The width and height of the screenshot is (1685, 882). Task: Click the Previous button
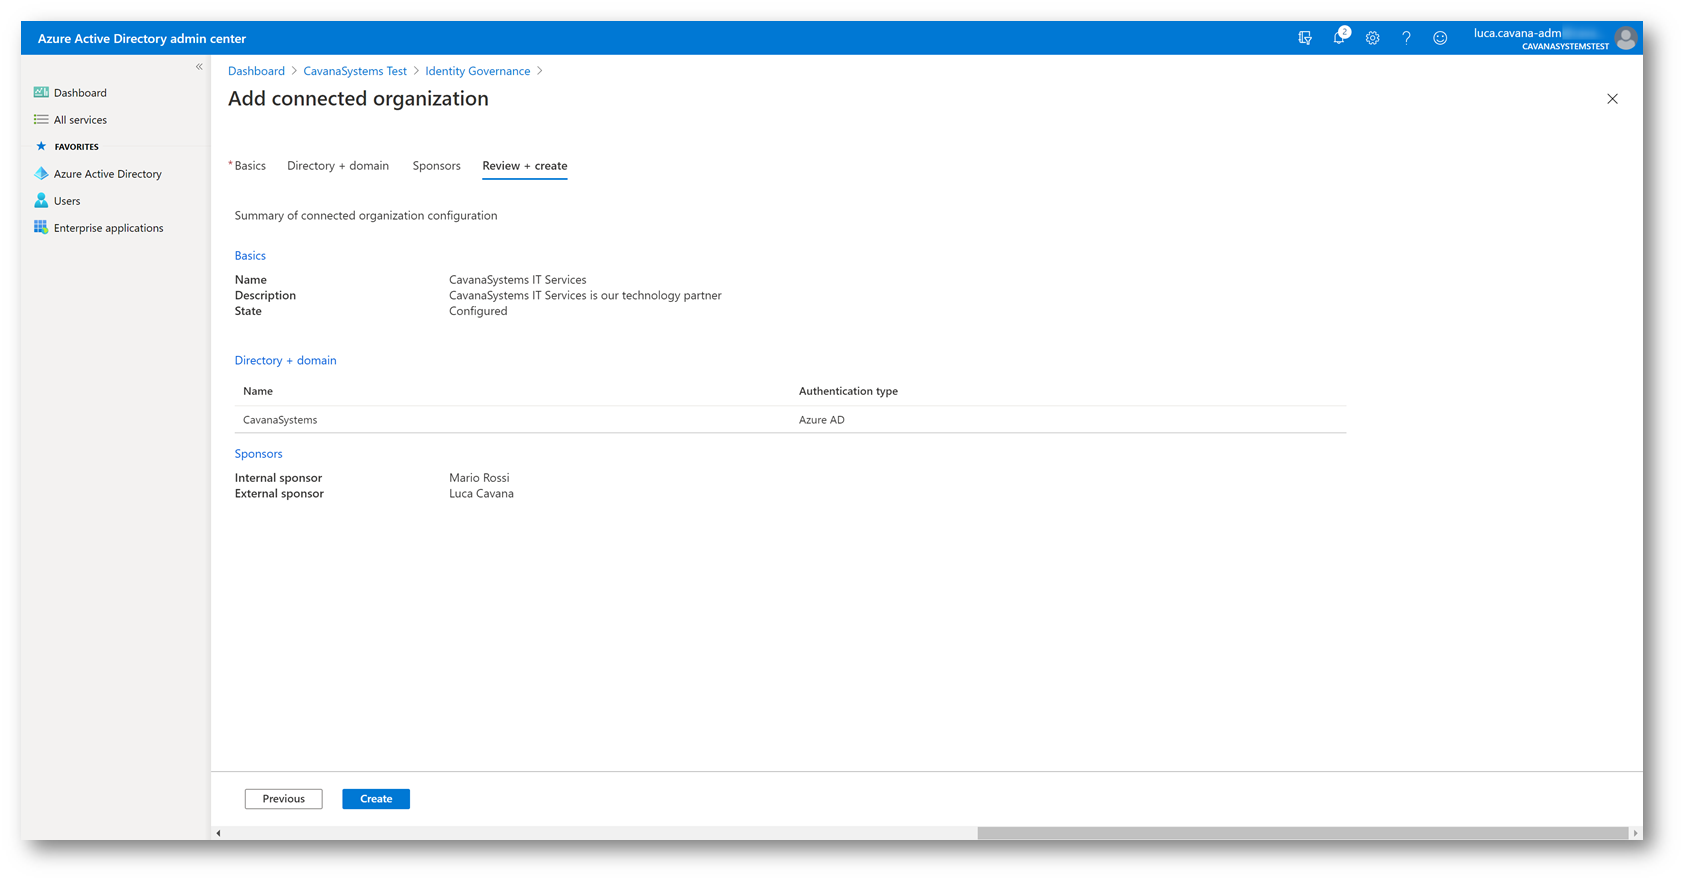(x=284, y=799)
